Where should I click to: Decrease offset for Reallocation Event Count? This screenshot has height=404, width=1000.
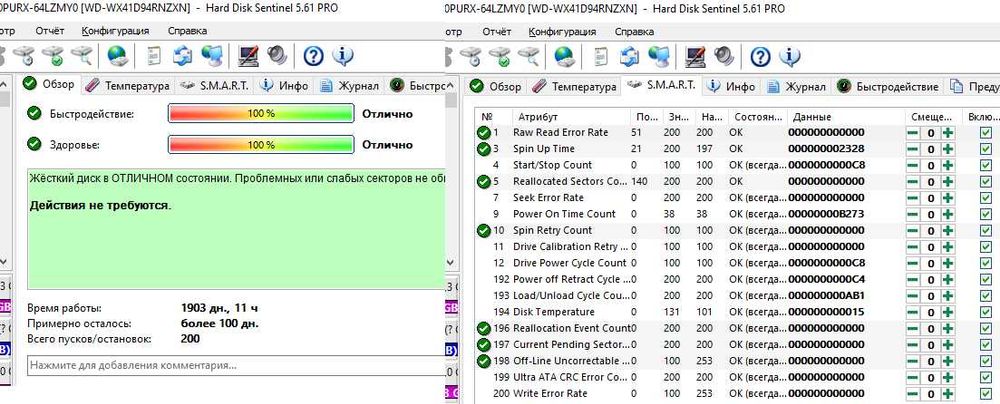tap(913, 328)
